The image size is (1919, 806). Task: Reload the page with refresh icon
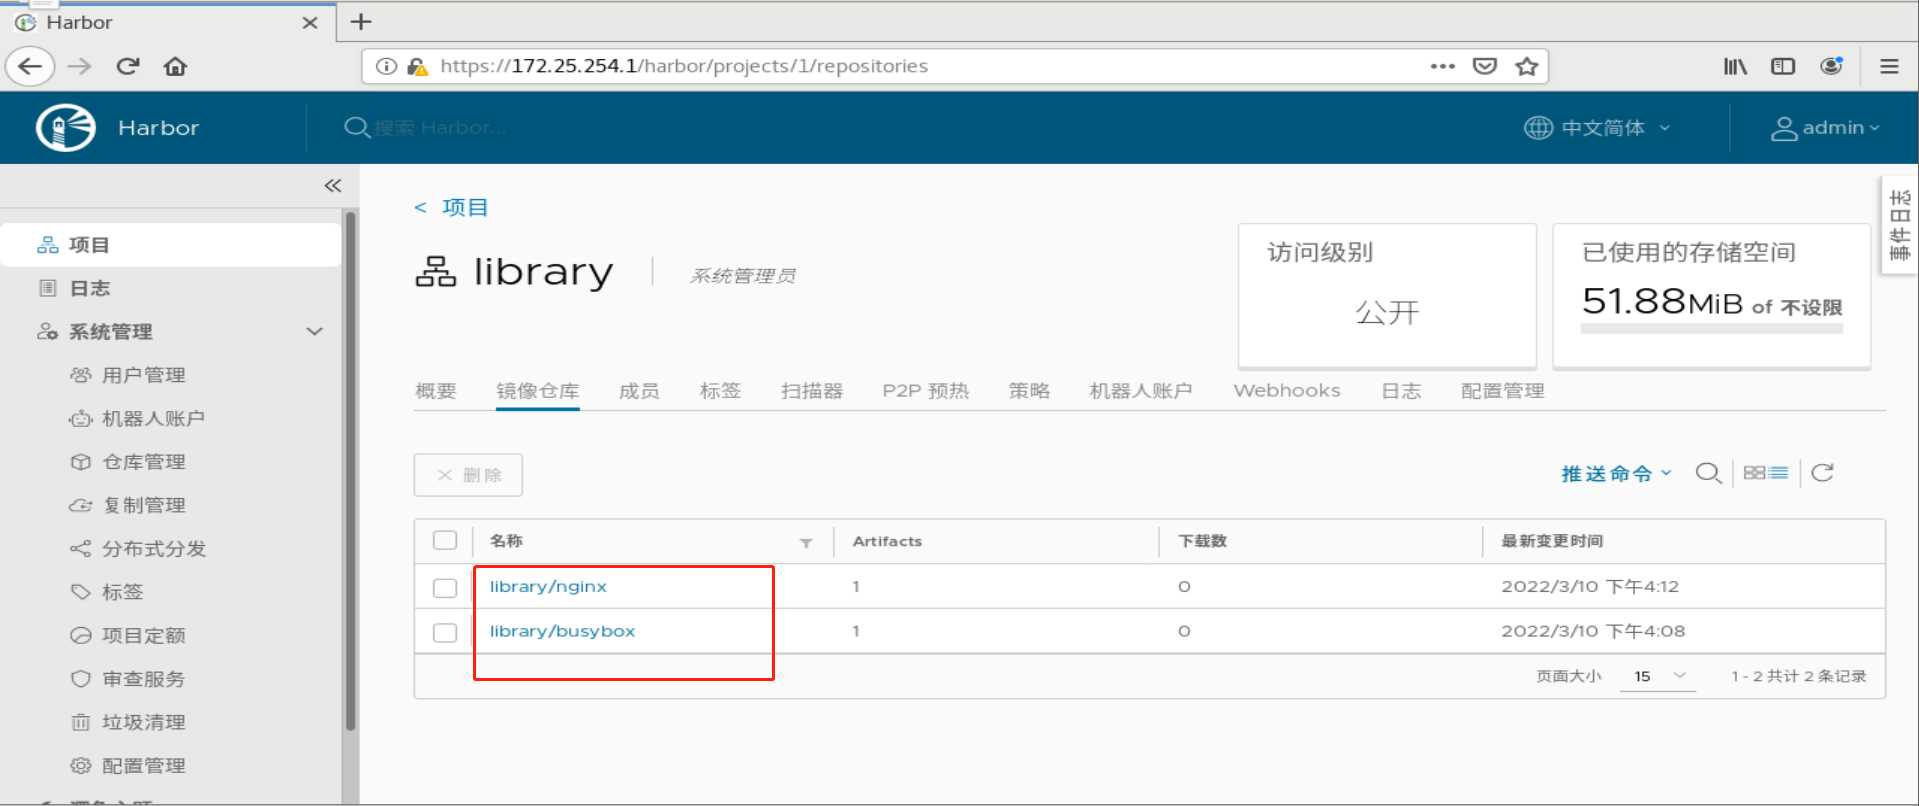pos(127,66)
